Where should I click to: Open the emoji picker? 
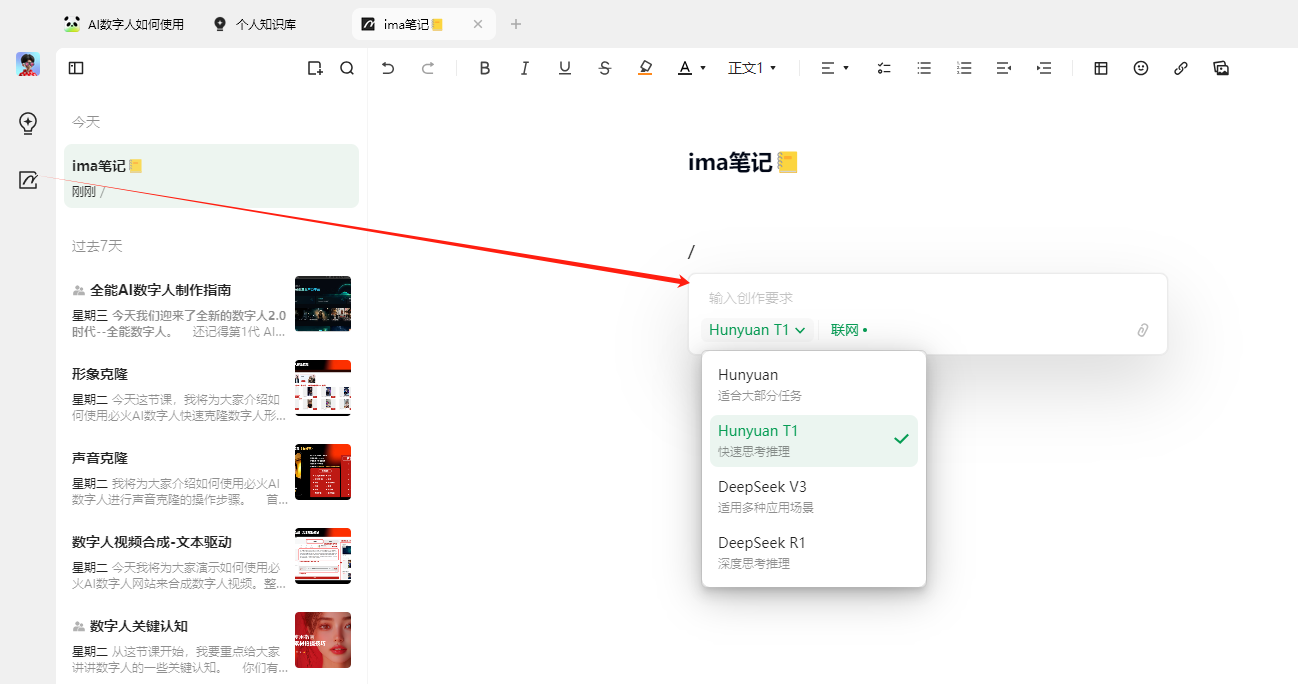pyautogui.click(x=1141, y=68)
